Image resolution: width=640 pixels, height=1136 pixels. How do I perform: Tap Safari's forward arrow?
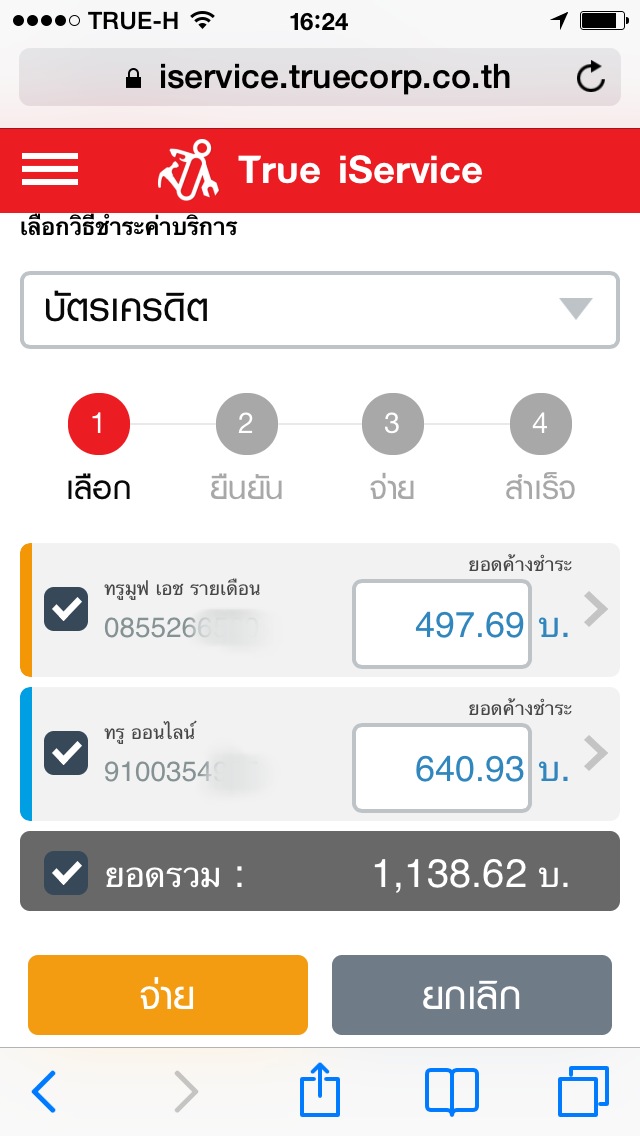[186, 1091]
